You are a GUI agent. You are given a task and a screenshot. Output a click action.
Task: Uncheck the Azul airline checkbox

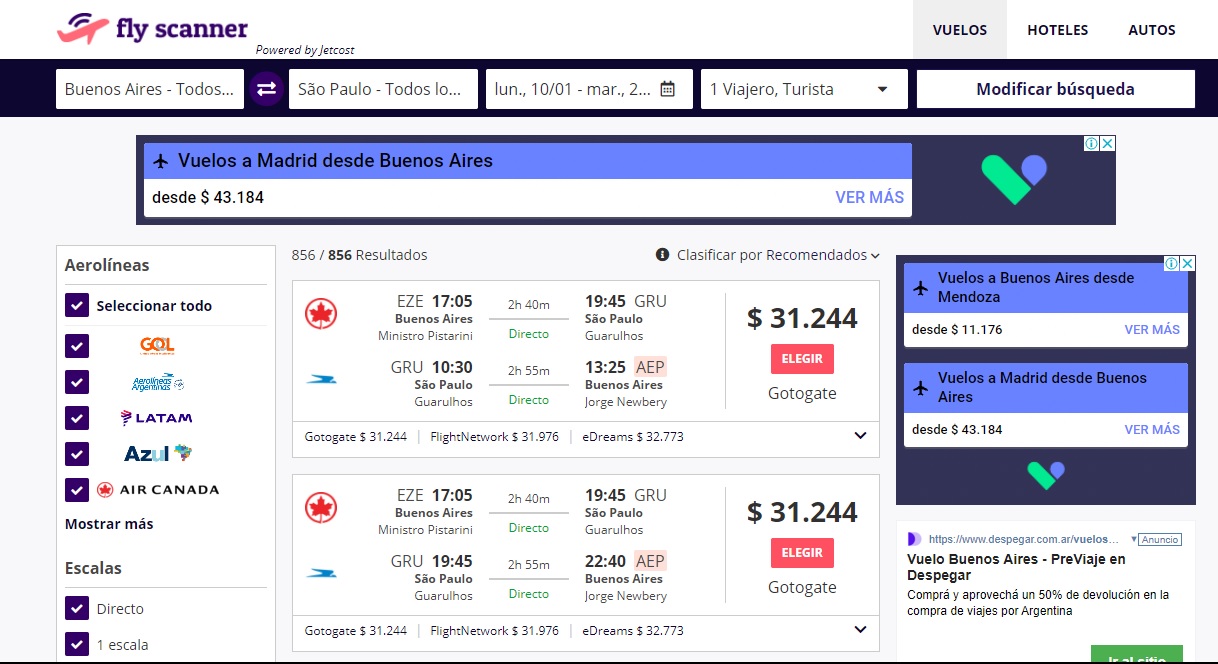[77, 454]
